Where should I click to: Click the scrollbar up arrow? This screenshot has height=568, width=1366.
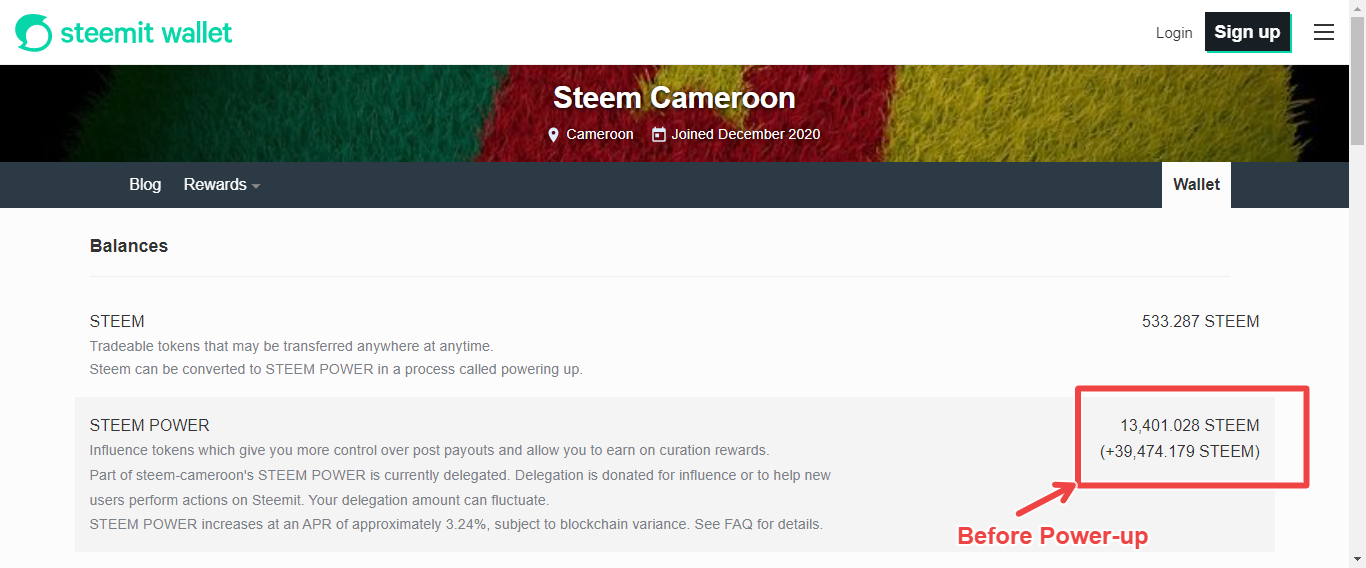pos(1357,9)
